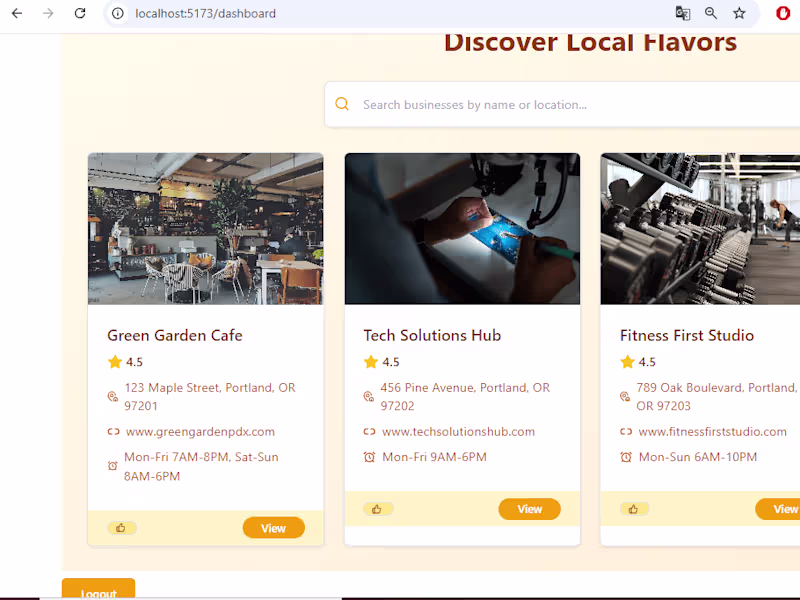Screen dimensions: 800x600
Task: Toggle the thumbs-up like on Green Garden Cafe
Action: coord(122,527)
